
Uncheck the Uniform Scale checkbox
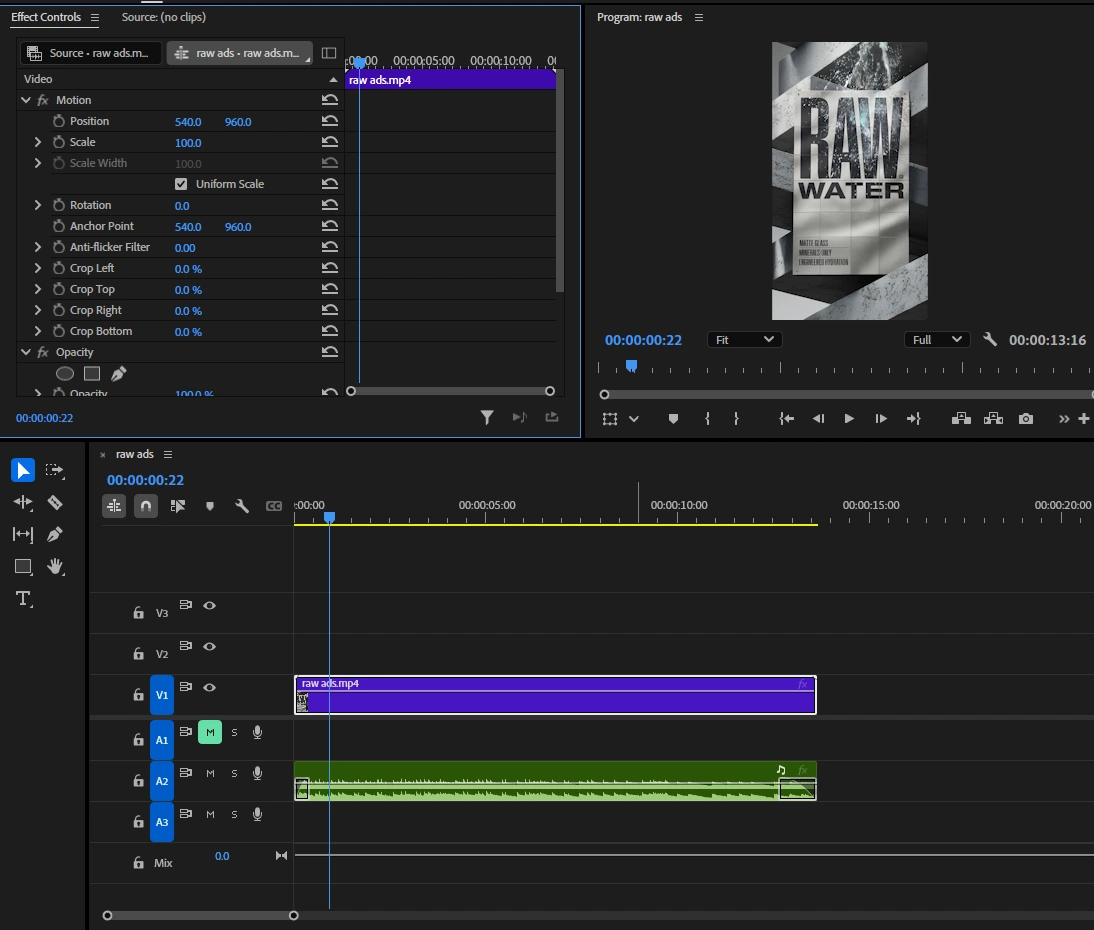(181, 184)
